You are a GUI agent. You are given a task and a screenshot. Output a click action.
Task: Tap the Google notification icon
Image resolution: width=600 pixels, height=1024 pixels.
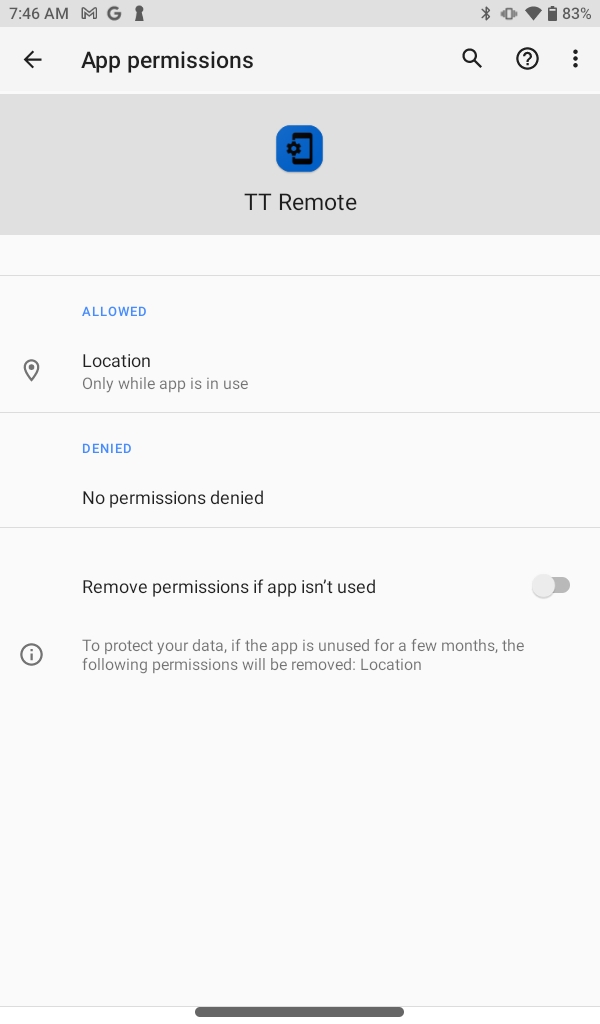[x=114, y=13]
